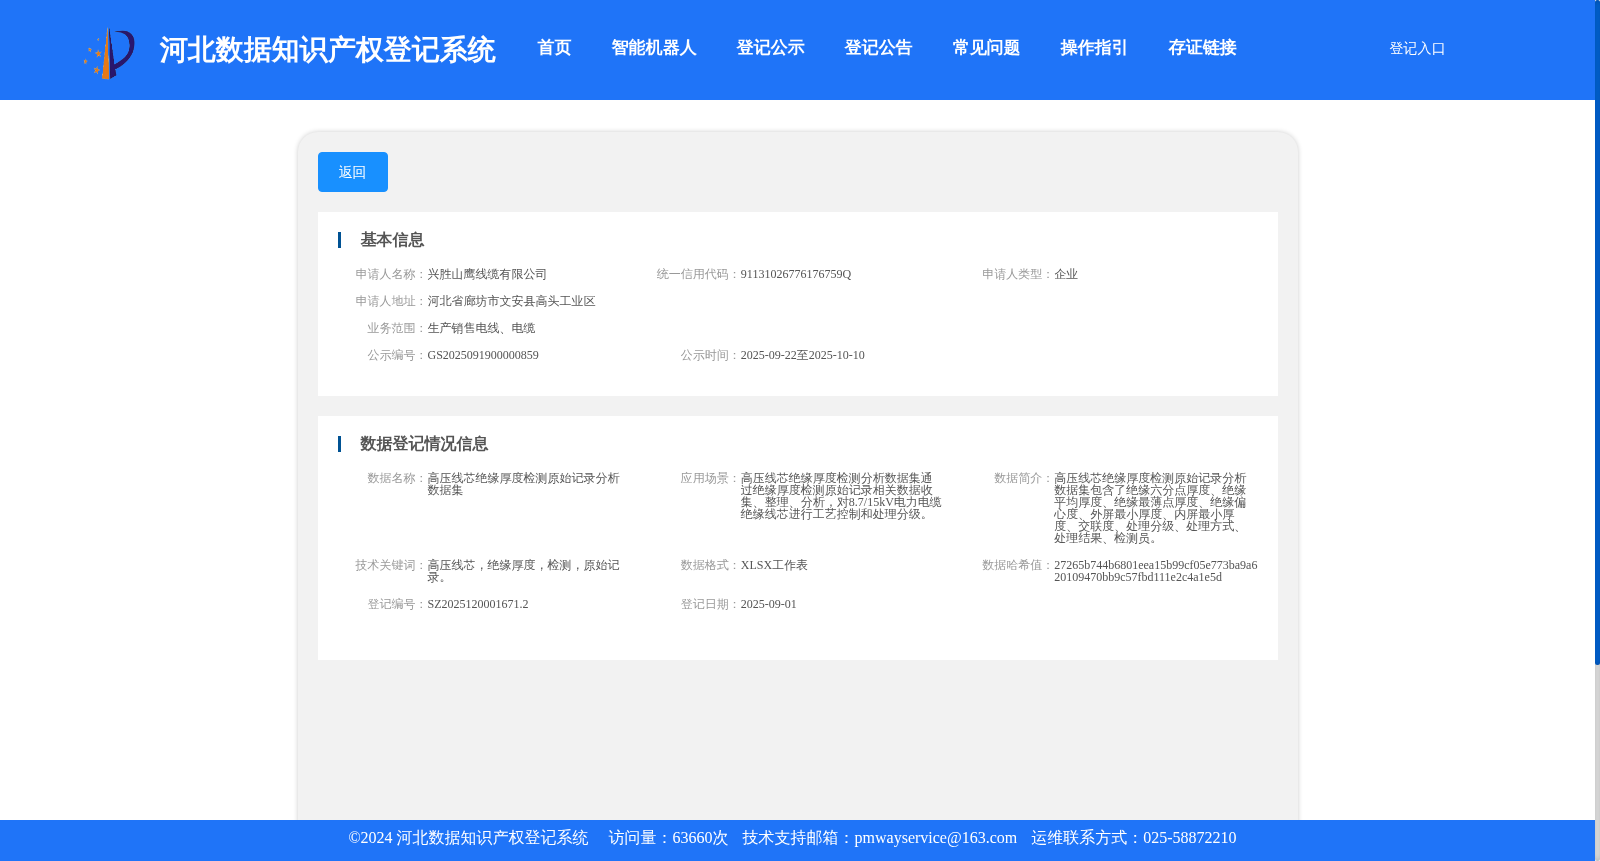This screenshot has height=861, width=1600.
Task: Click the 登记入口 link
Action: tap(1417, 48)
